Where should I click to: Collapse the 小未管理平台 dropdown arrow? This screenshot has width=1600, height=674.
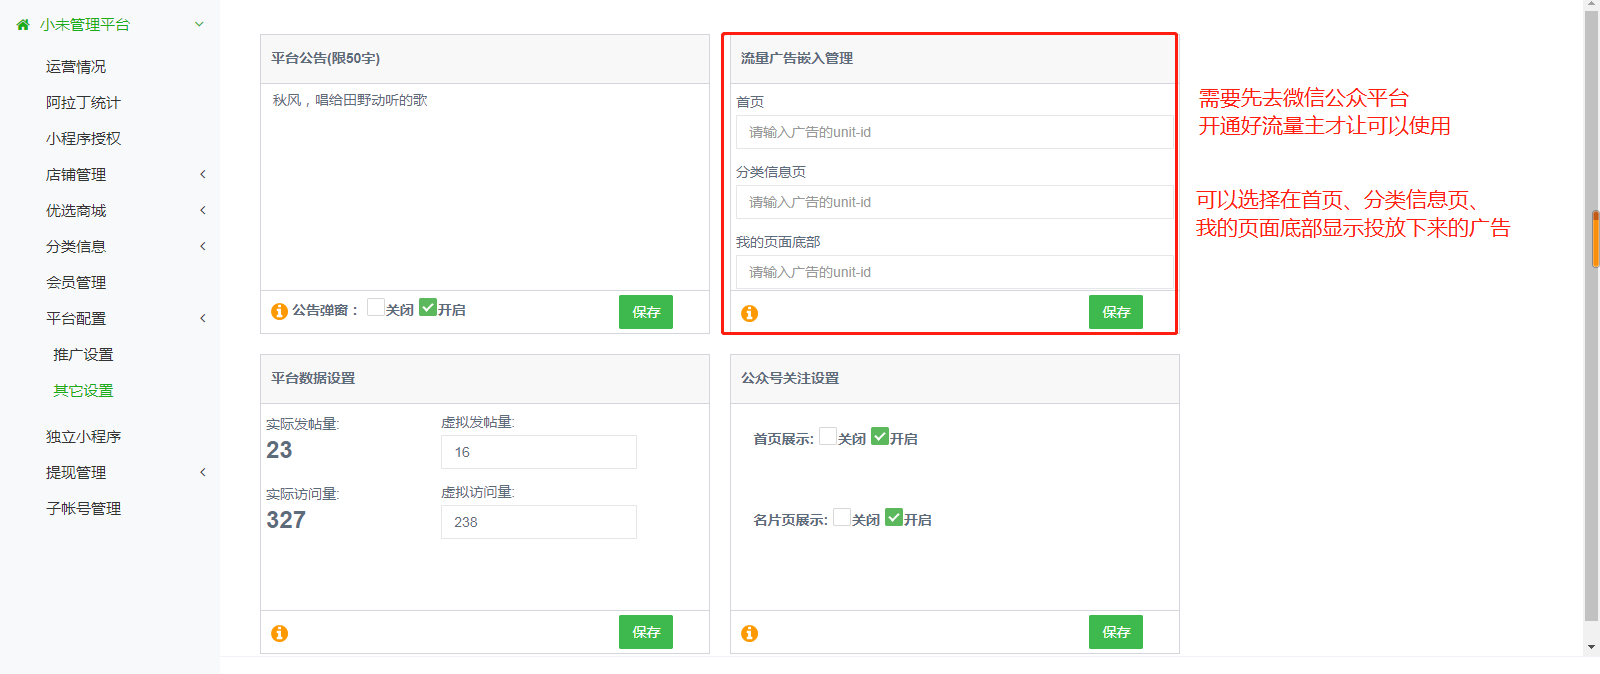click(x=199, y=25)
